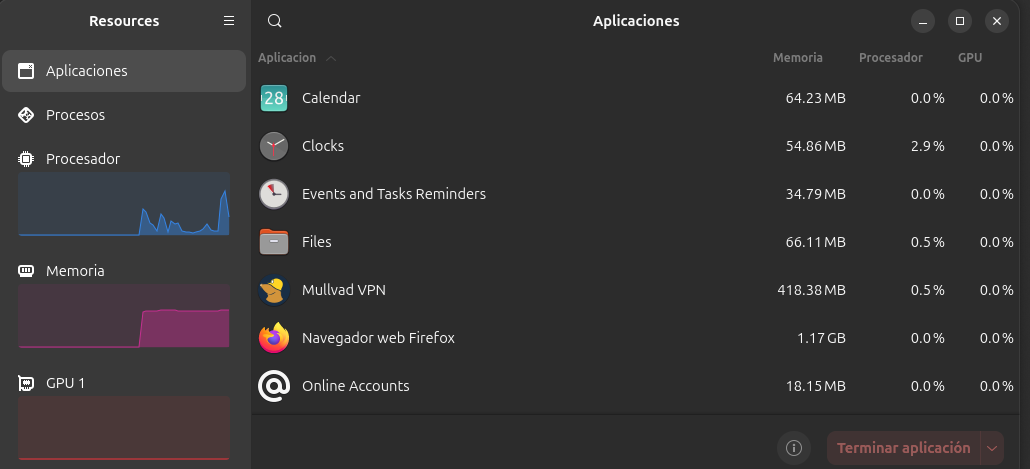Click the 54.86 MB memory value
1030x469 pixels.
815,146
